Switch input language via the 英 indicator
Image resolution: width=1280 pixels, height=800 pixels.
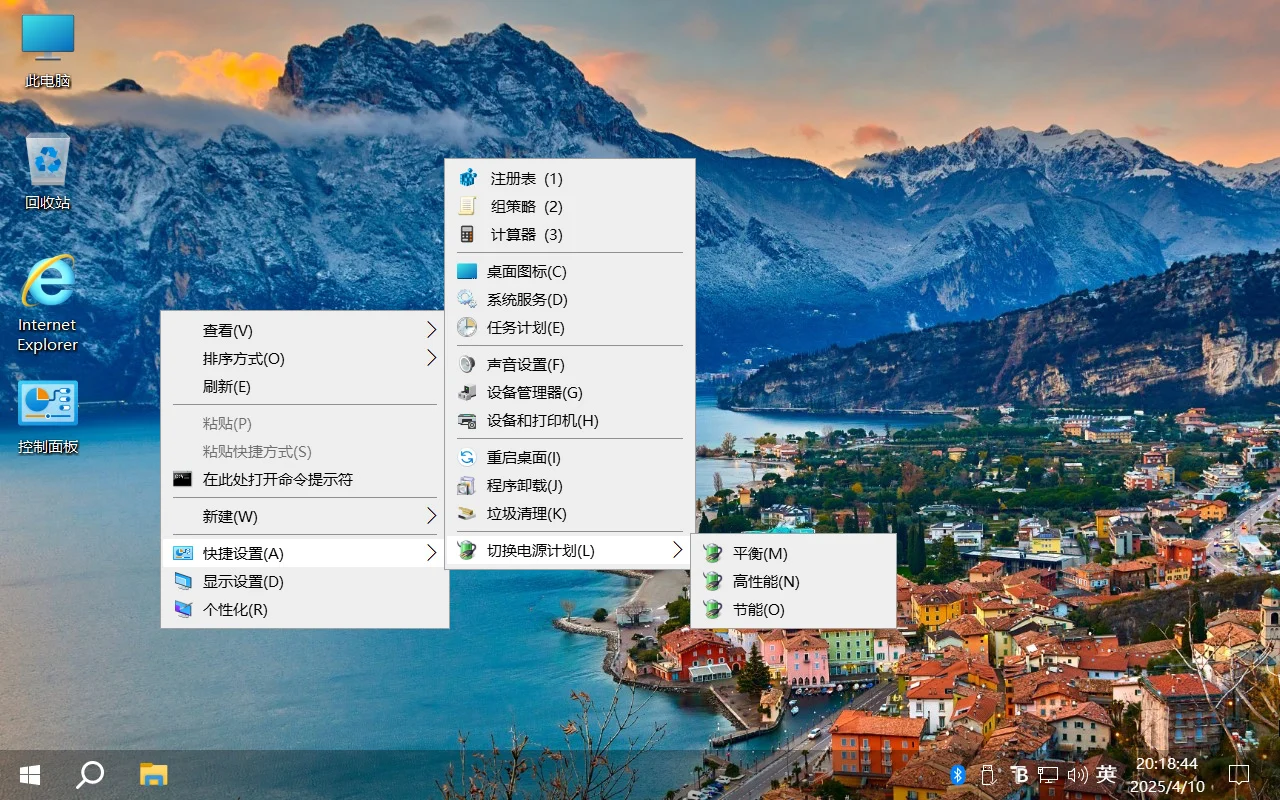1106,774
